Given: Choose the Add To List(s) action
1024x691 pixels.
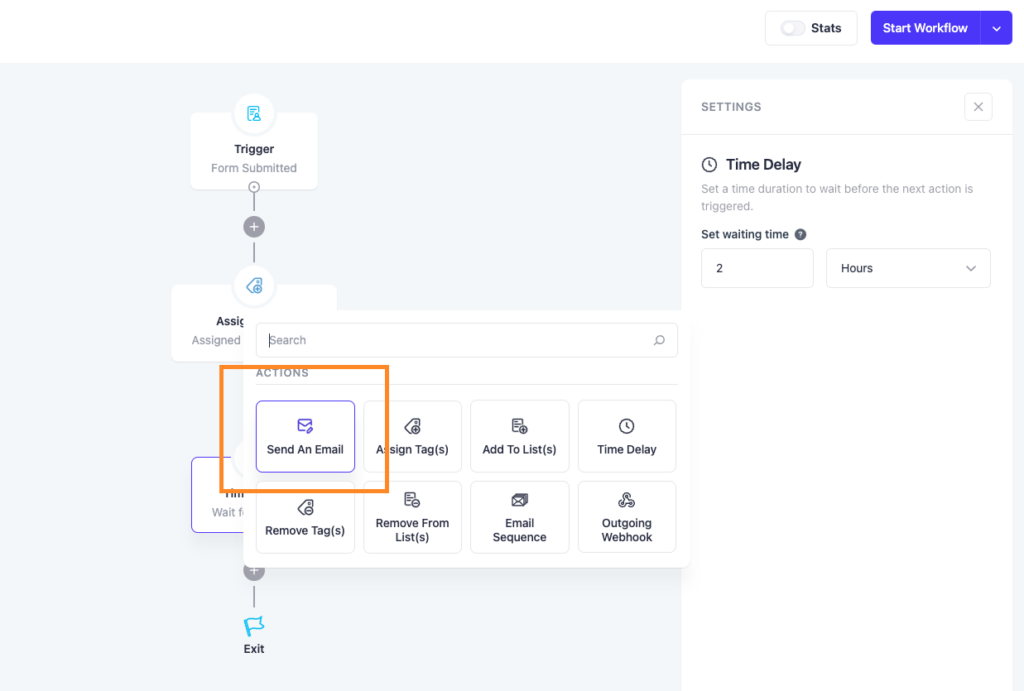Looking at the screenshot, I should point(519,436).
